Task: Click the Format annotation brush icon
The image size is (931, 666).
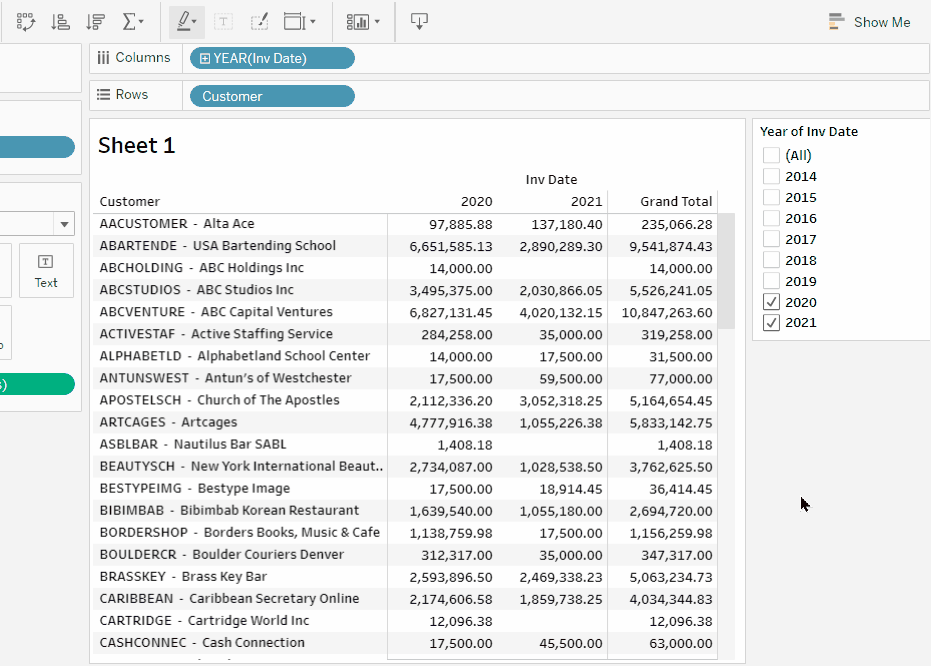Action: point(259,21)
